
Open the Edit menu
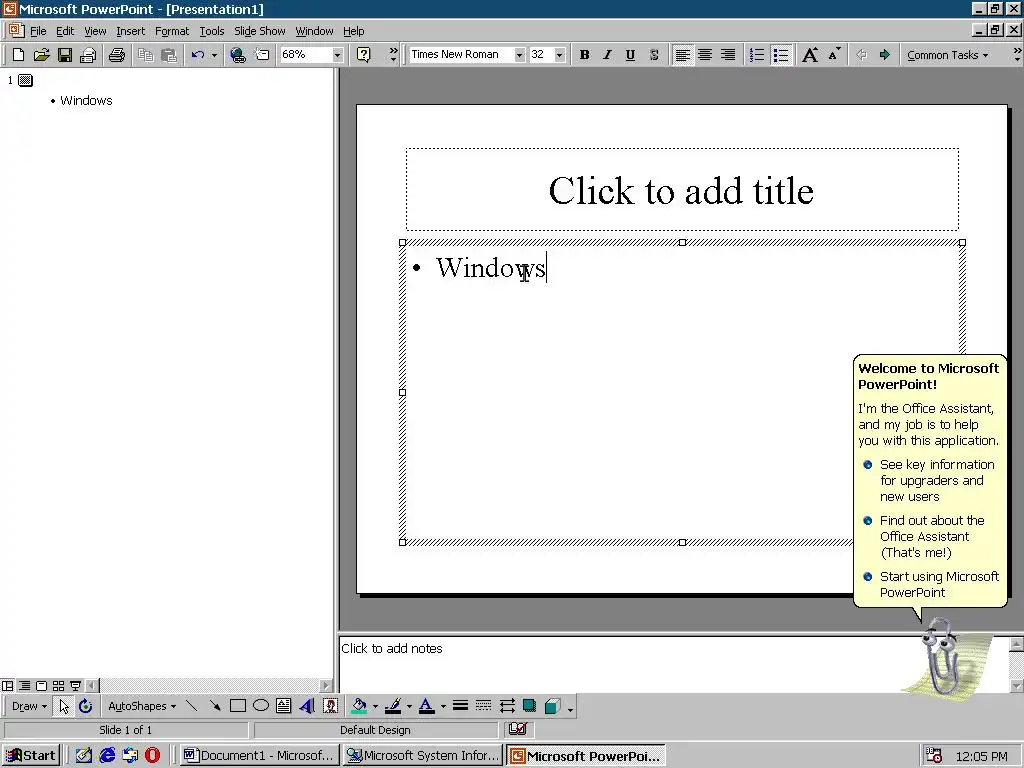coord(65,31)
